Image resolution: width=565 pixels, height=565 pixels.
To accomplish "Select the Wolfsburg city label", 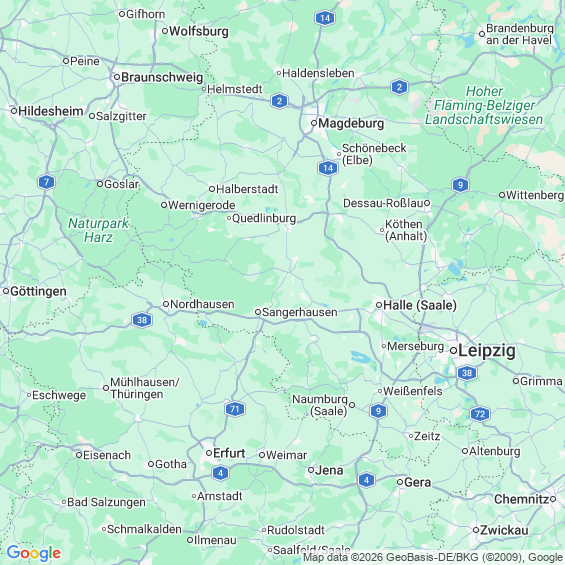I will pos(199,31).
